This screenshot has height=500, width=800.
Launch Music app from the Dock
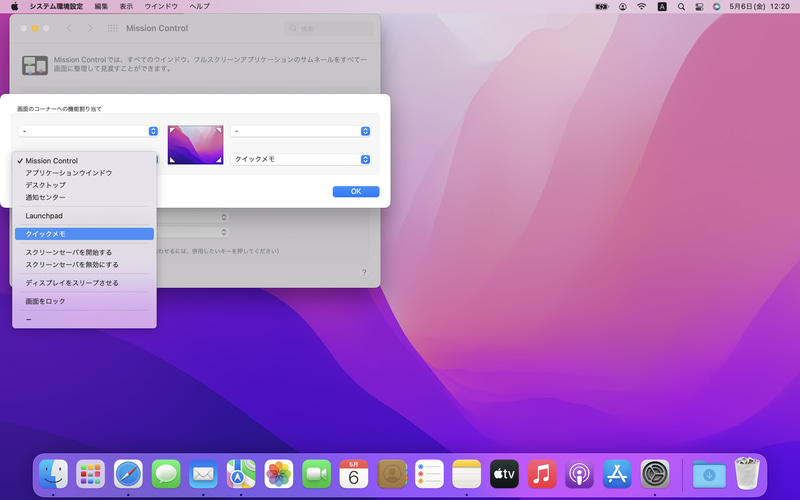[542, 474]
